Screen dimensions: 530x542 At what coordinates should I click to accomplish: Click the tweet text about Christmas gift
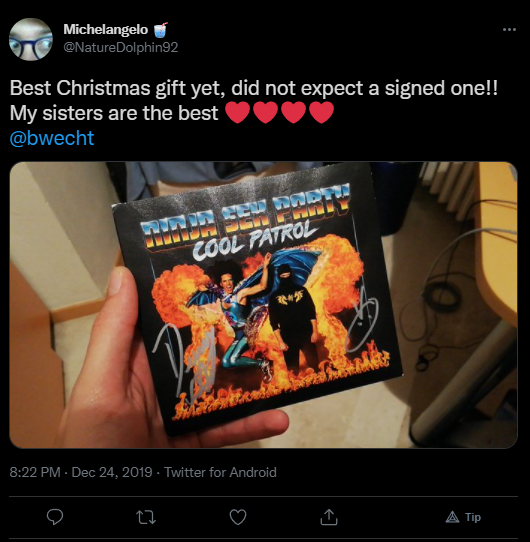254,101
